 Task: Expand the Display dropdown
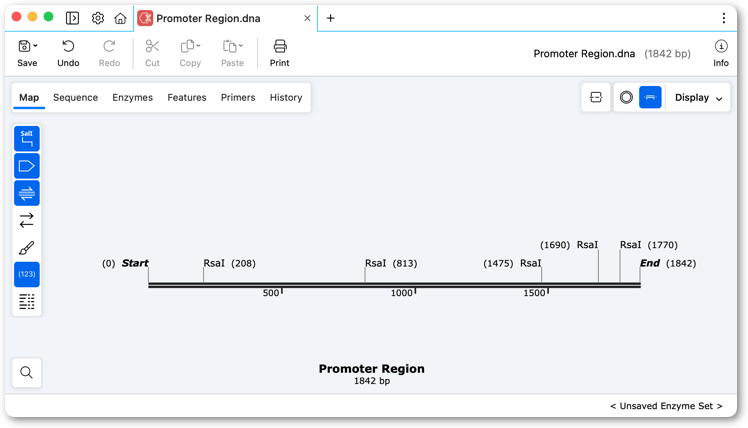click(698, 97)
